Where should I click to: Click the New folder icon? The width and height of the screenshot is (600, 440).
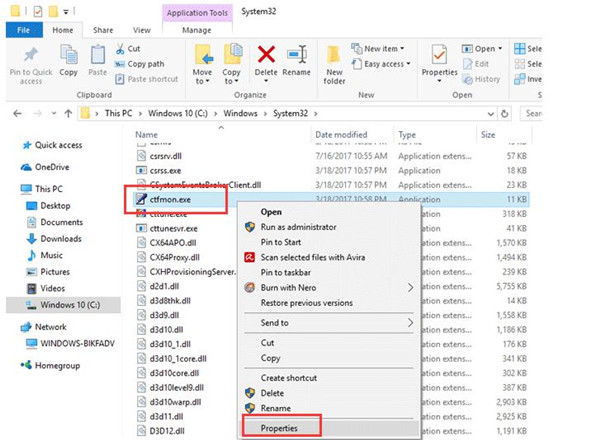pos(334,55)
